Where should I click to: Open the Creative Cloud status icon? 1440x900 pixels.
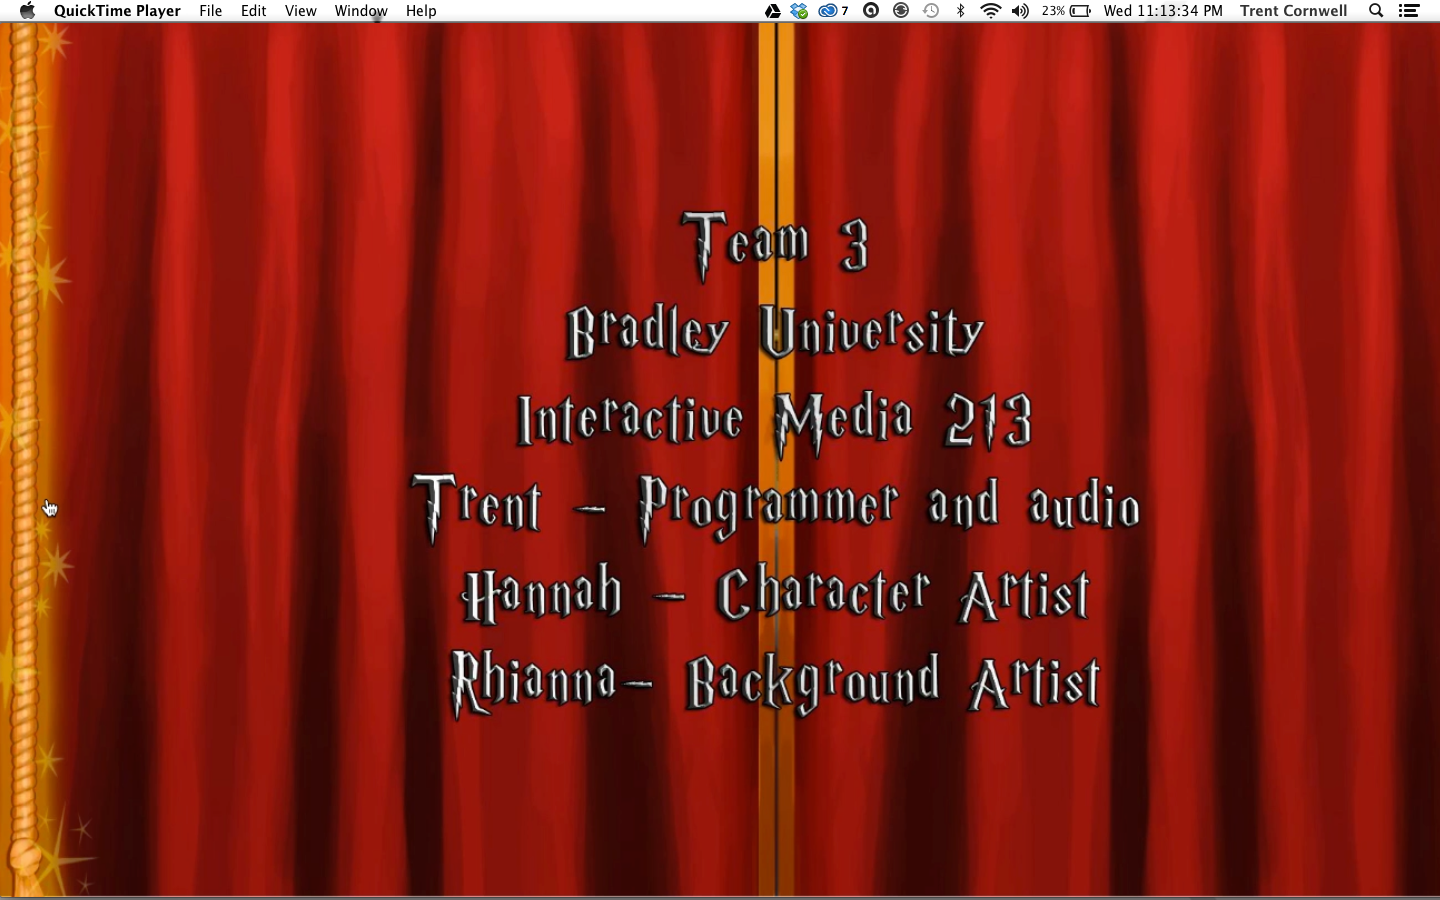click(x=833, y=11)
